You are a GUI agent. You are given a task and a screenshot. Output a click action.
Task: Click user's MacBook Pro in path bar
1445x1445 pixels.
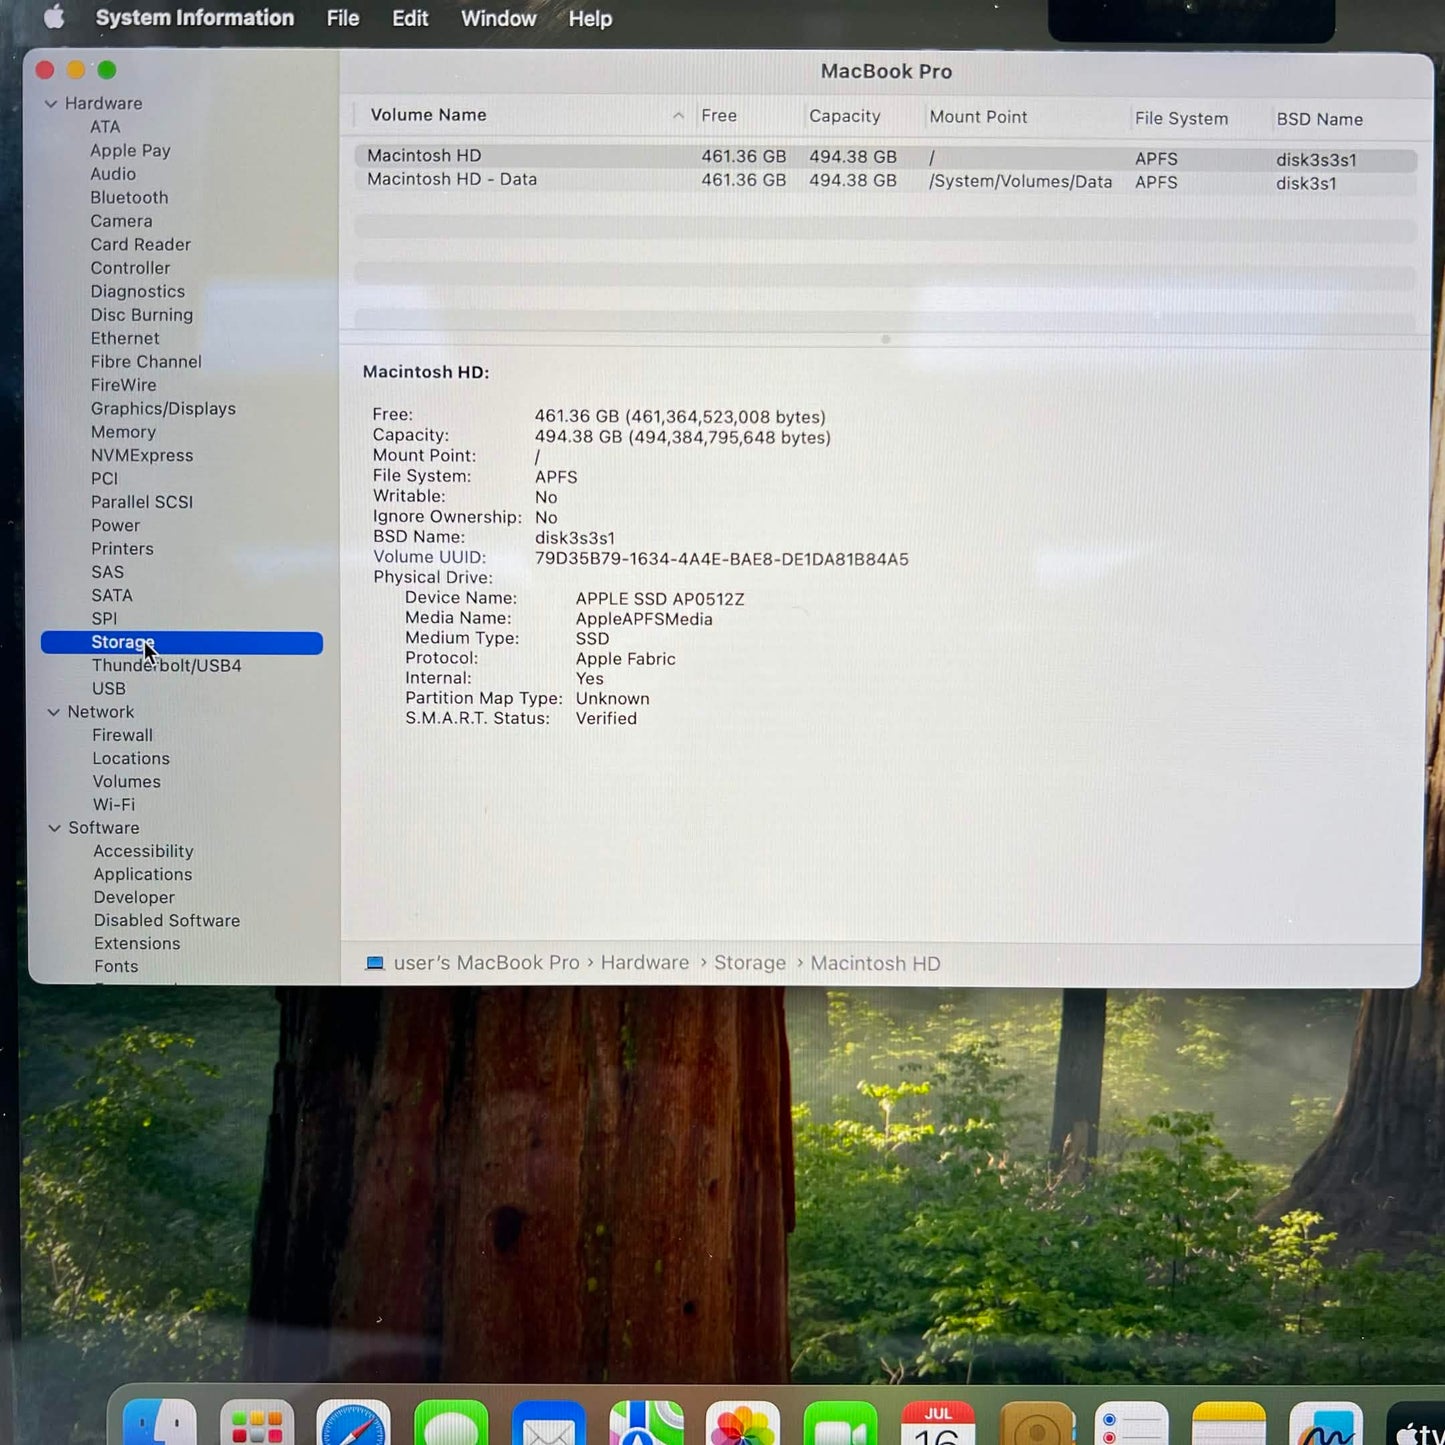[486, 963]
